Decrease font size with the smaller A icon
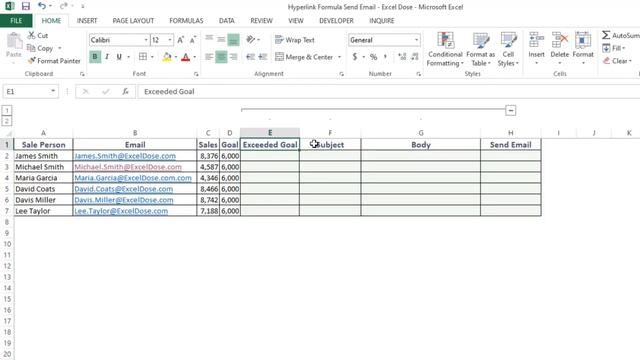This screenshot has width=640, height=360. (x=193, y=40)
